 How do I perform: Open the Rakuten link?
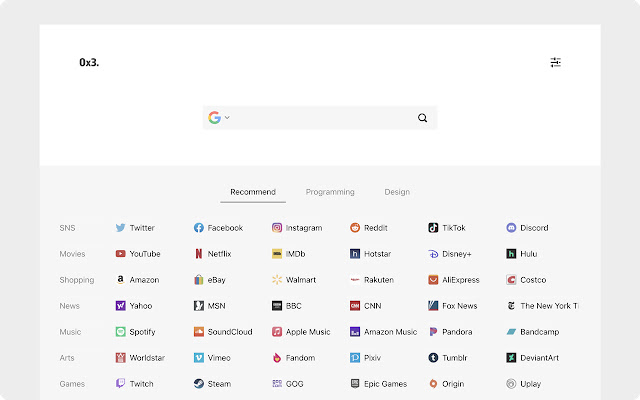pyautogui.click(x=372, y=280)
